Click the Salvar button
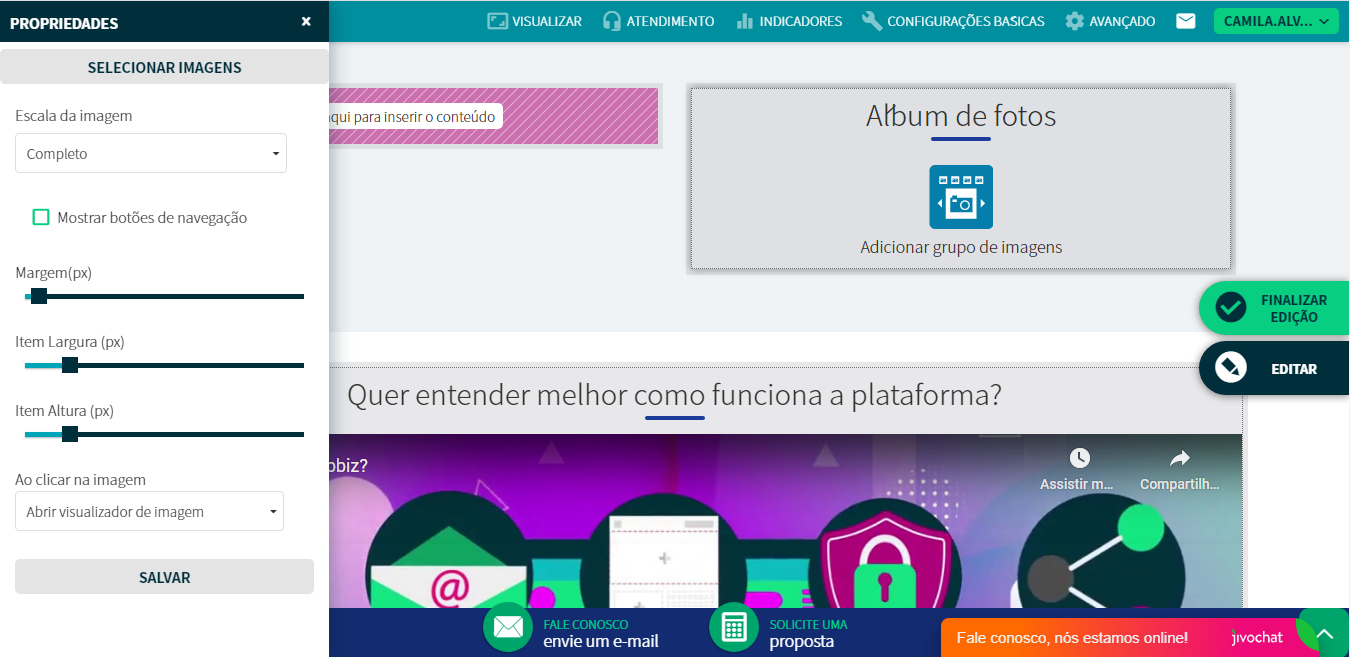The height and width of the screenshot is (657, 1350). coord(164,577)
